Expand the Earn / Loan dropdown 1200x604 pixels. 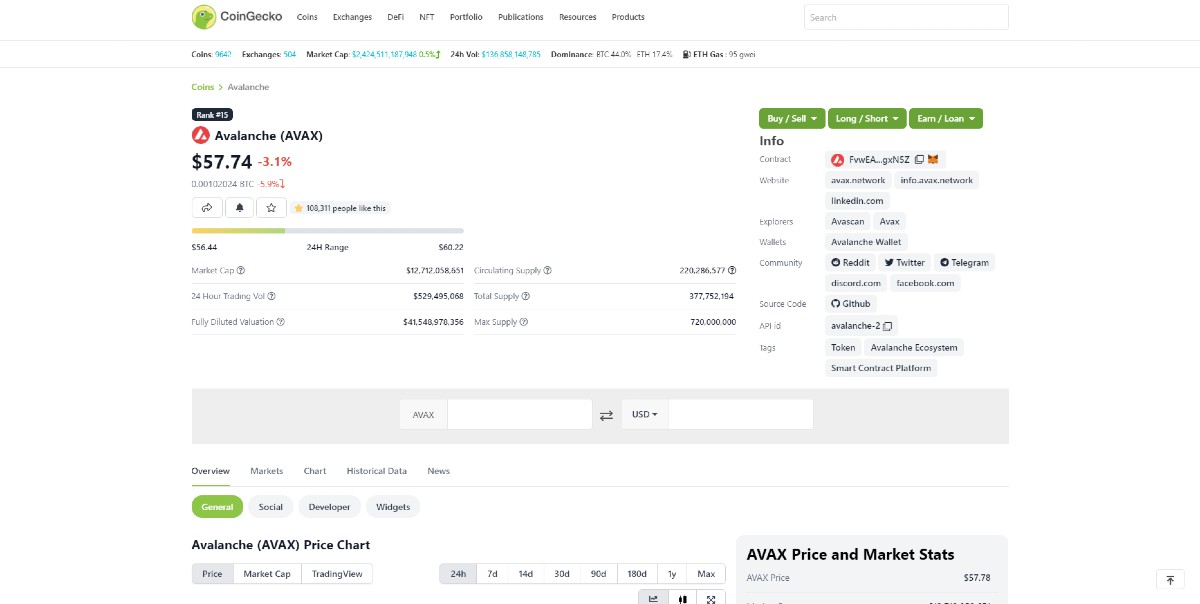click(946, 119)
